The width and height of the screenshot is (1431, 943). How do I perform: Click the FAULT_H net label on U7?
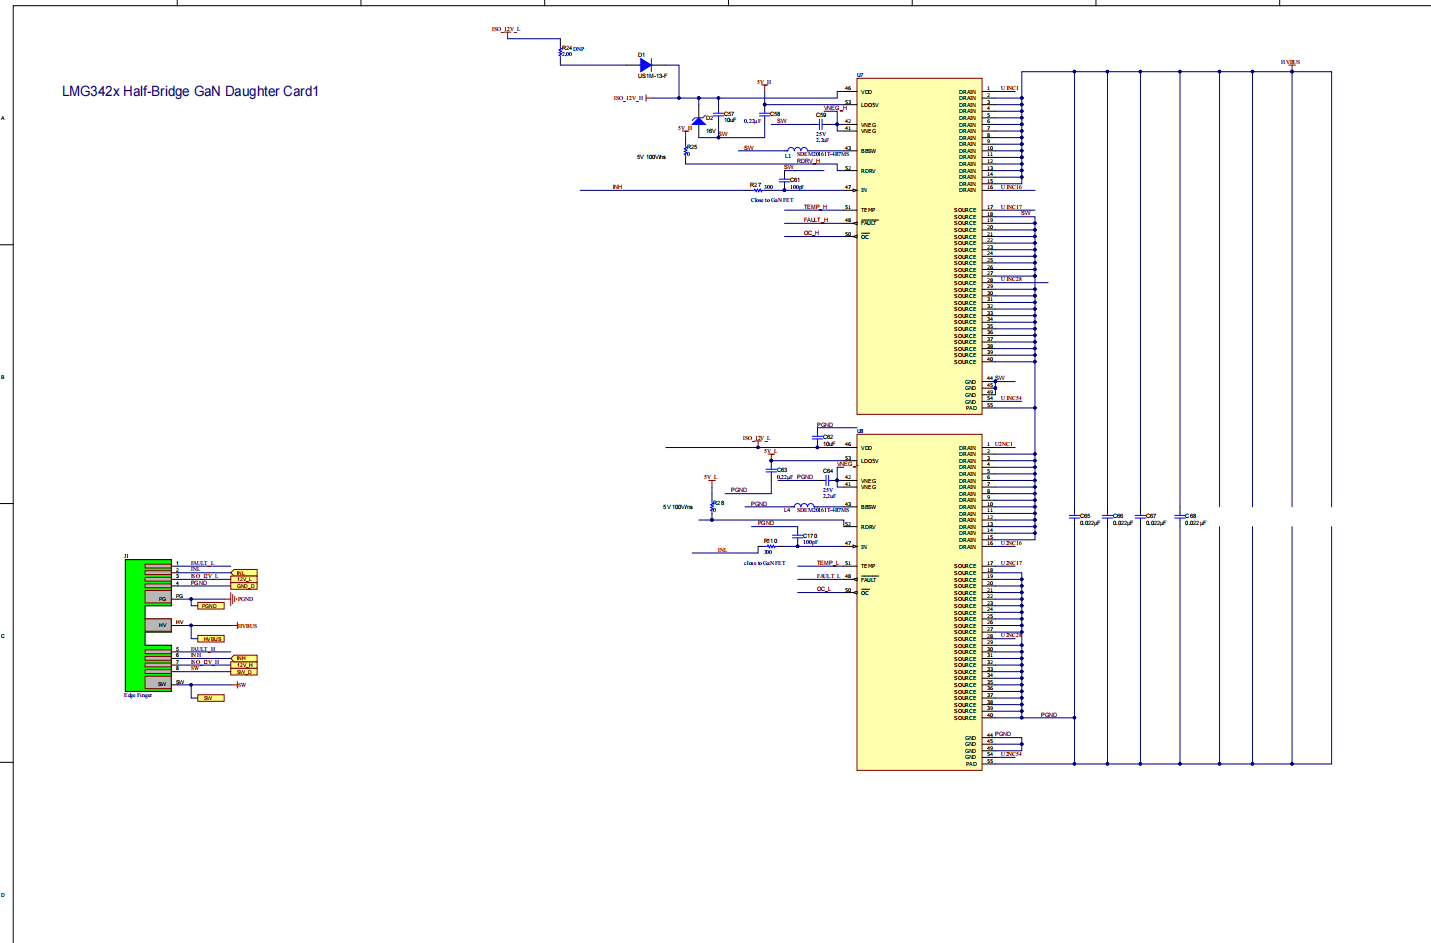(x=816, y=220)
